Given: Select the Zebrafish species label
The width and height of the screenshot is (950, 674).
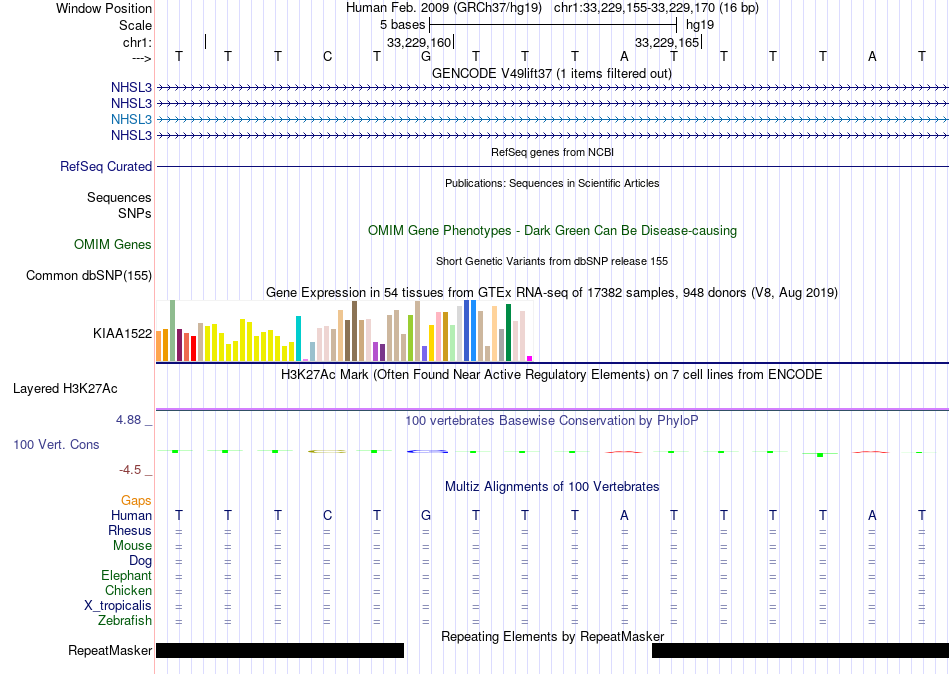Looking at the screenshot, I should point(125,621).
